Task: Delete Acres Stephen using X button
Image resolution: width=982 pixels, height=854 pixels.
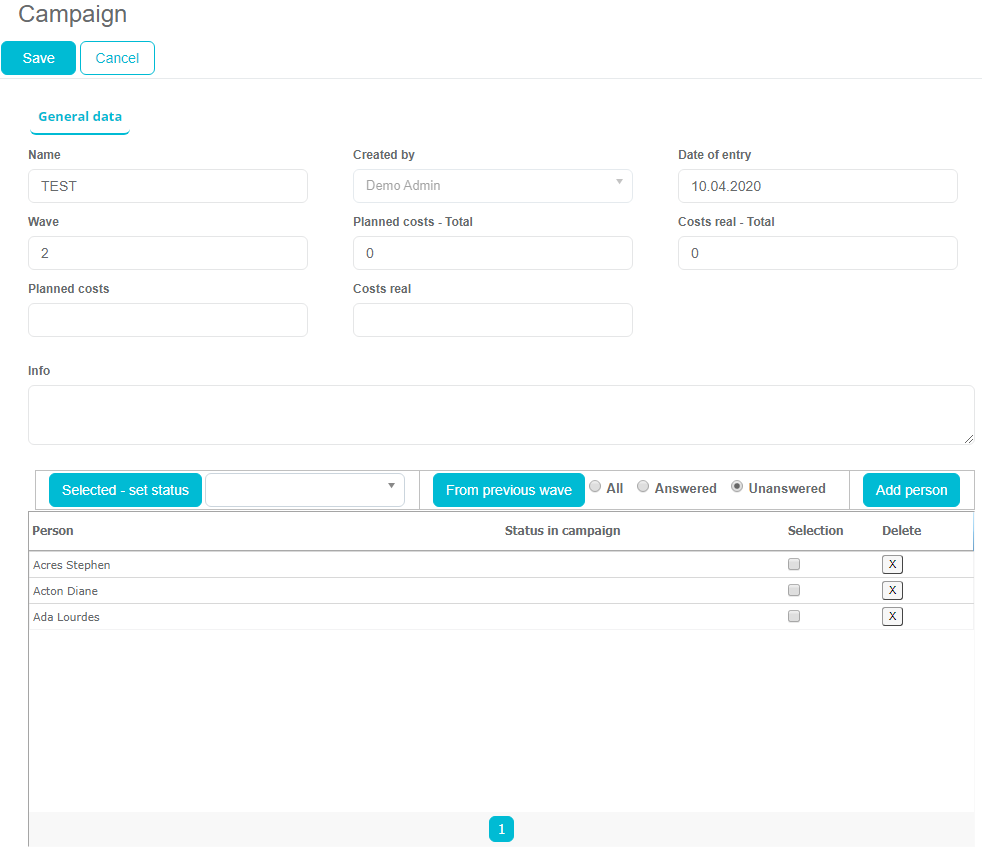Action: click(892, 564)
